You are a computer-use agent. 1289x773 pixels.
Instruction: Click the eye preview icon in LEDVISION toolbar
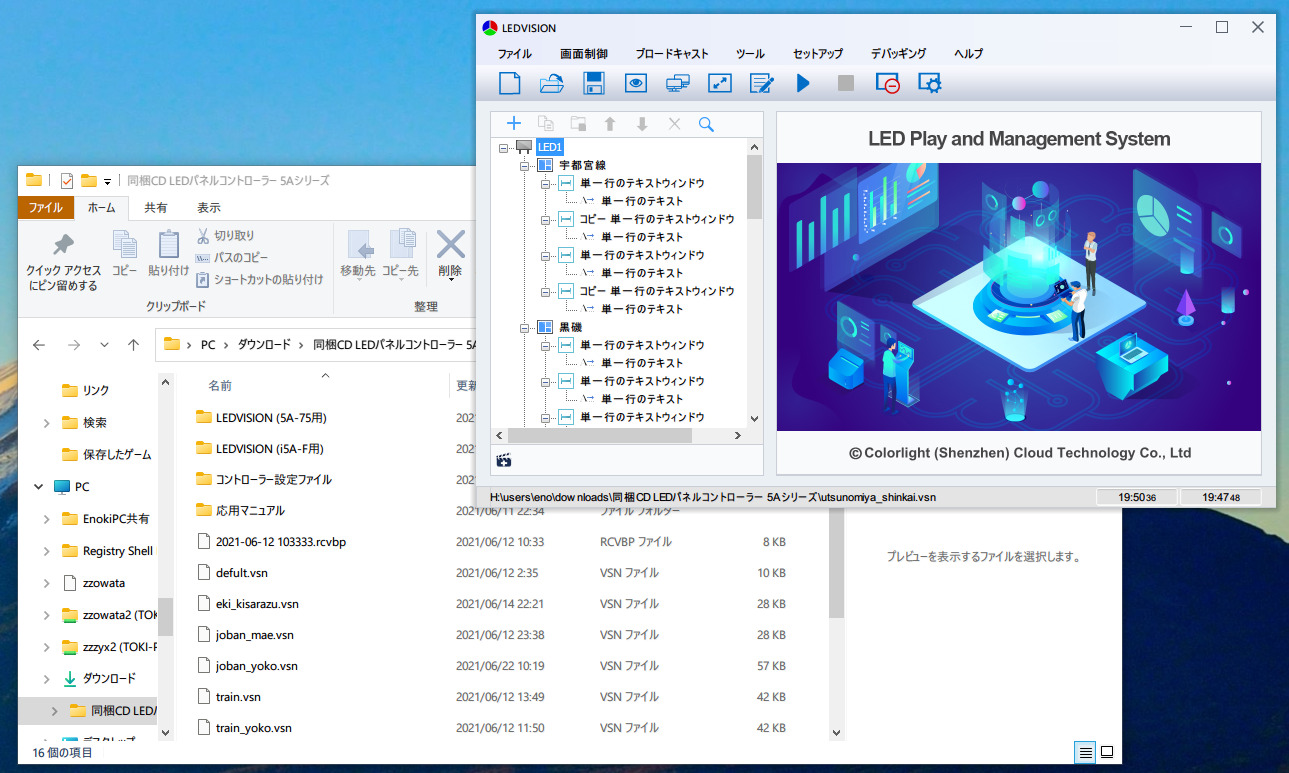[635, 84]
